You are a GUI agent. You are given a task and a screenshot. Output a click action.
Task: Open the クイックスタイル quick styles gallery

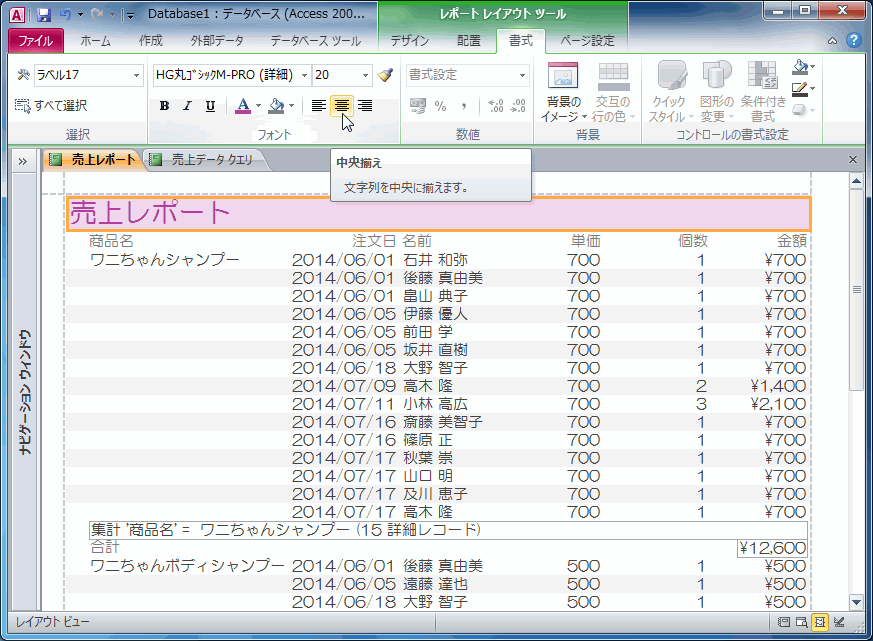pos(670,92)
